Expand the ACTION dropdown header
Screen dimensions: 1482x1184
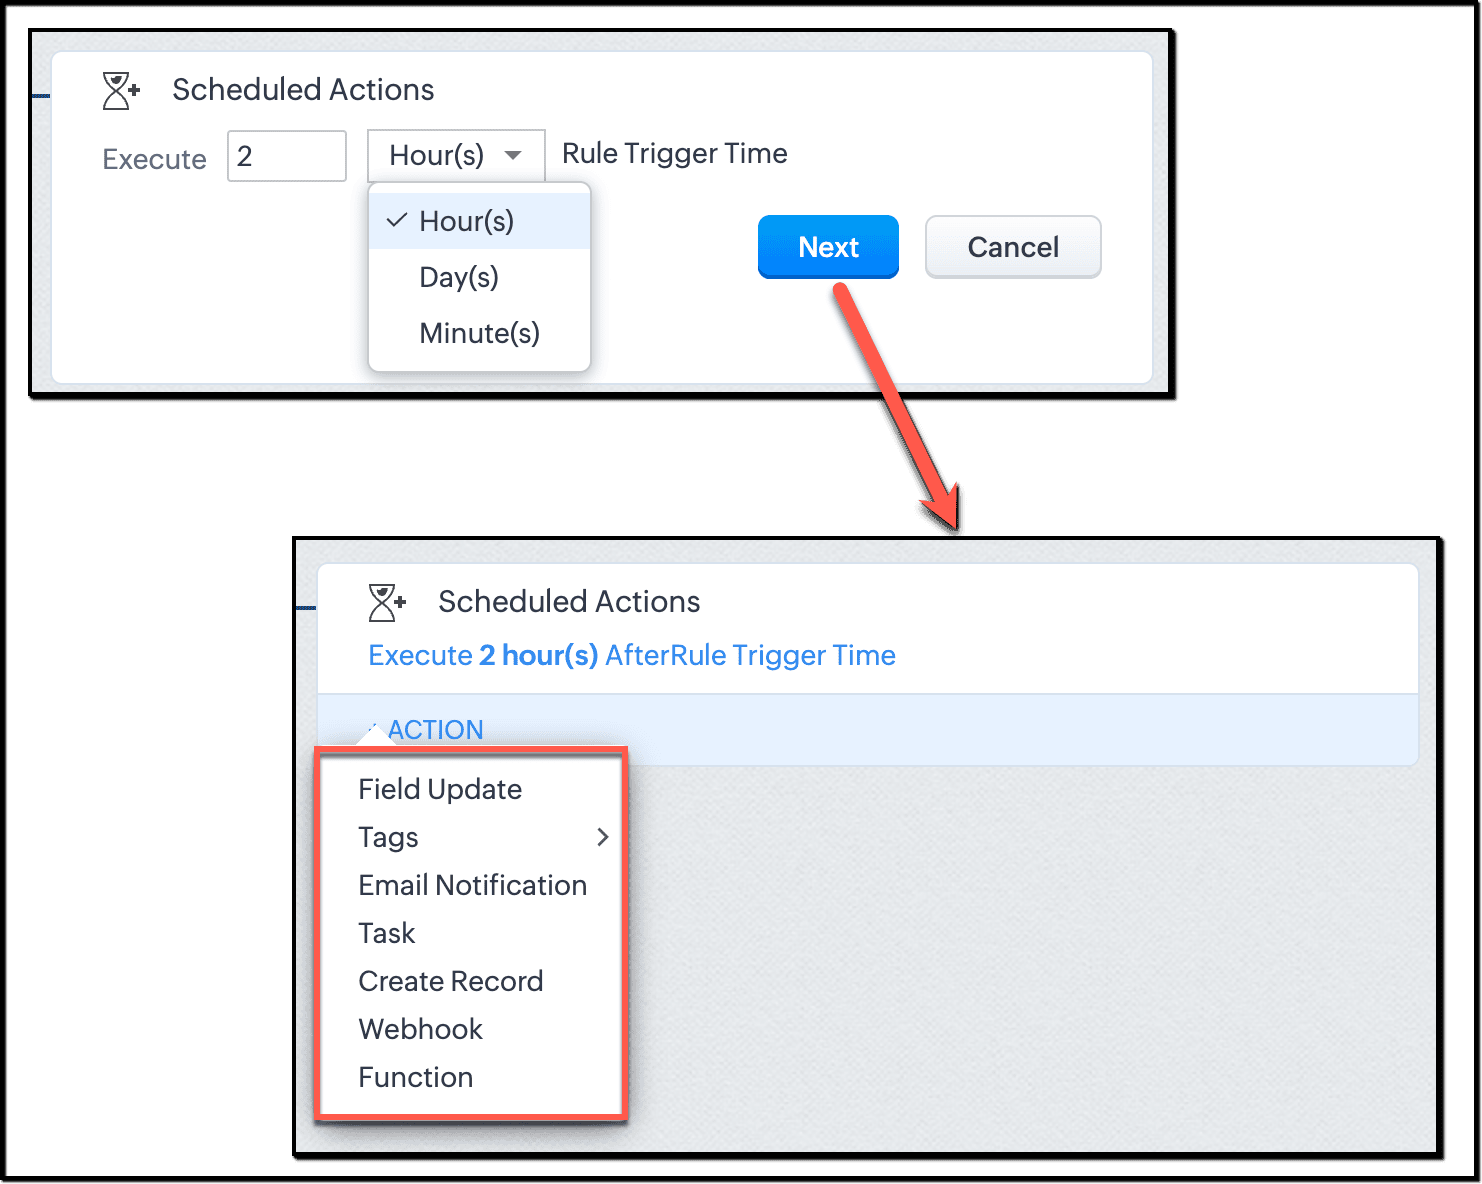pos(435,730)
